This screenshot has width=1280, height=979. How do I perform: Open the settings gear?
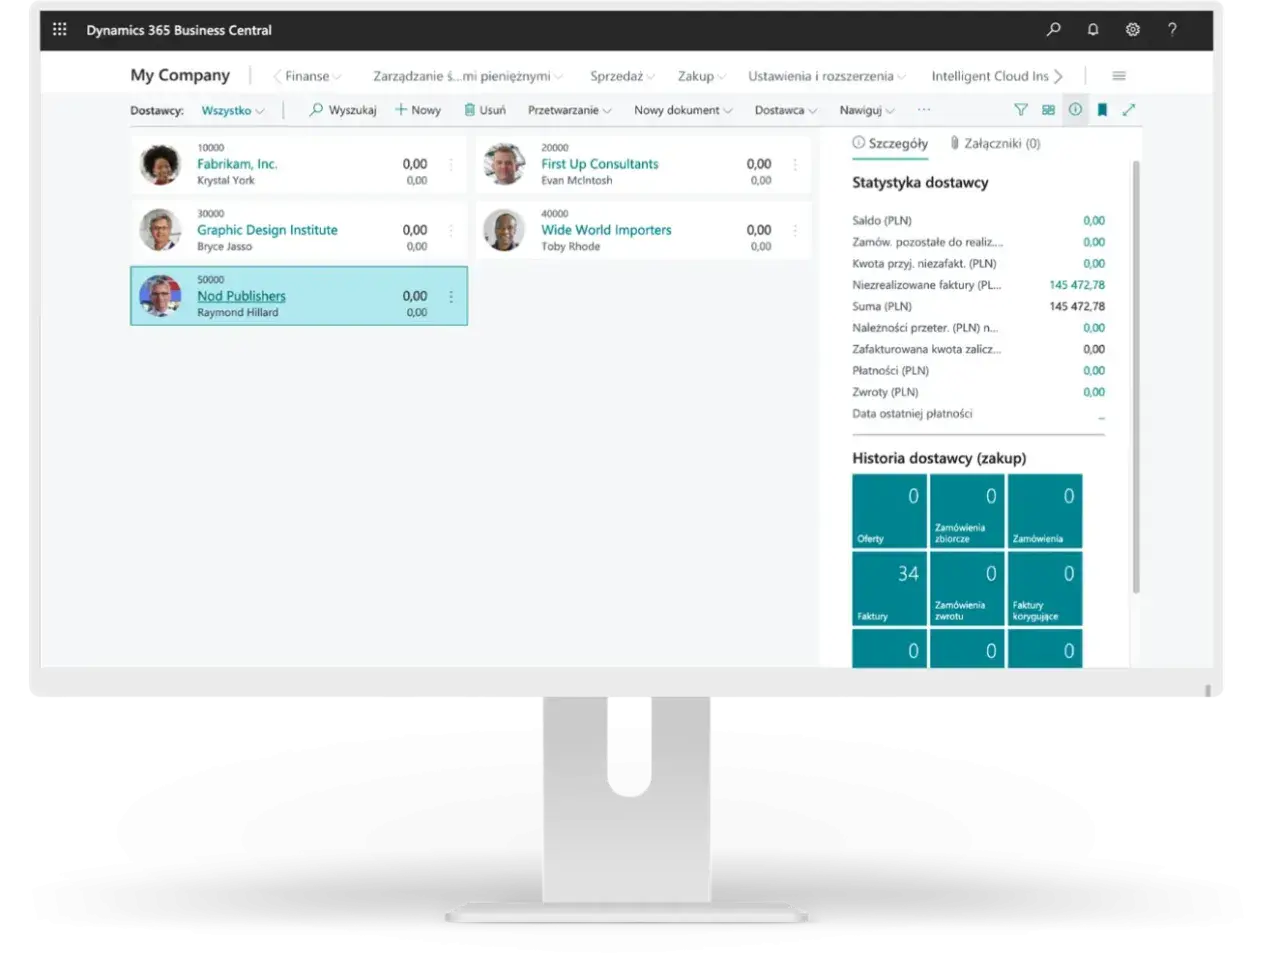point(1133,29)
